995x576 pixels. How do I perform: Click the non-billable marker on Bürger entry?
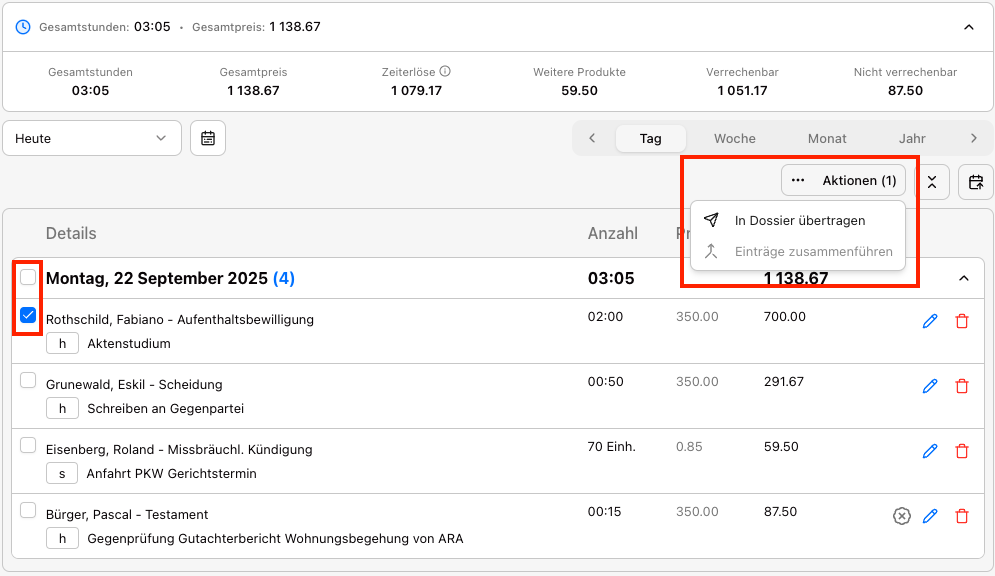pyautogui.click(x=901, y=516)
